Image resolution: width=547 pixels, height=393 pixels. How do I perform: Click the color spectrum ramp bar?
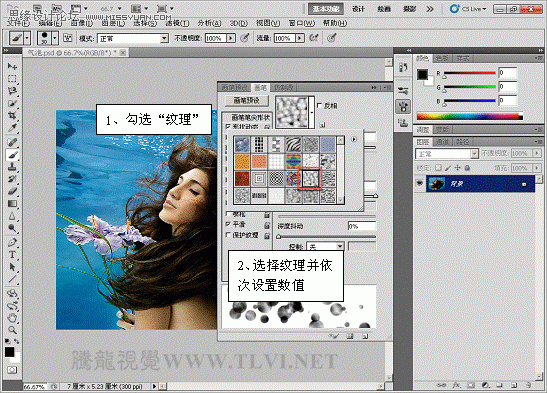pyautogui.click(x=470, y=116)
